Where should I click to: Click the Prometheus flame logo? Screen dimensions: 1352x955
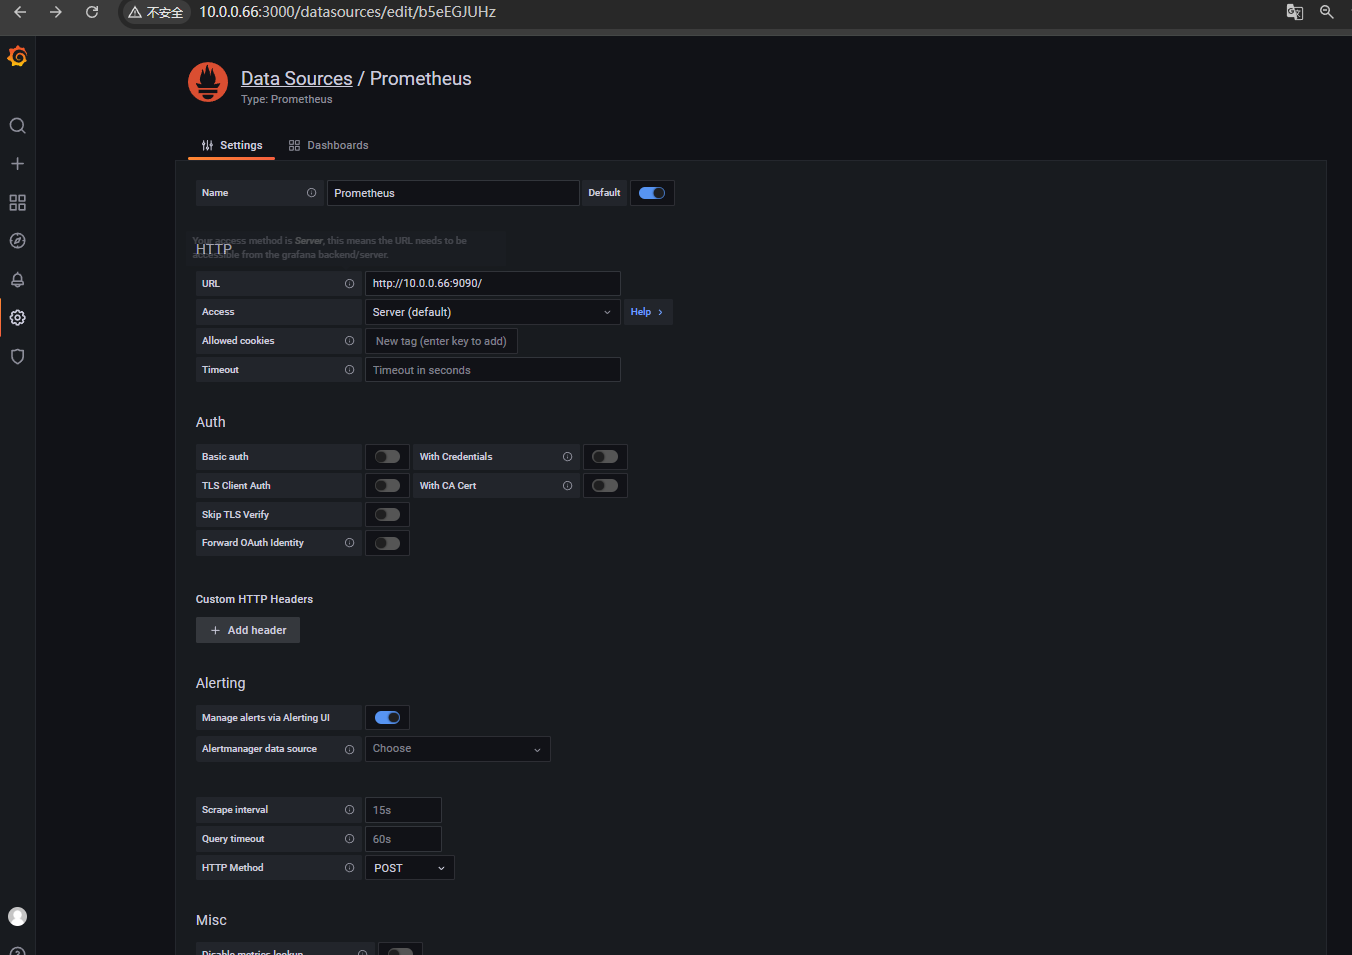point(208,82)
